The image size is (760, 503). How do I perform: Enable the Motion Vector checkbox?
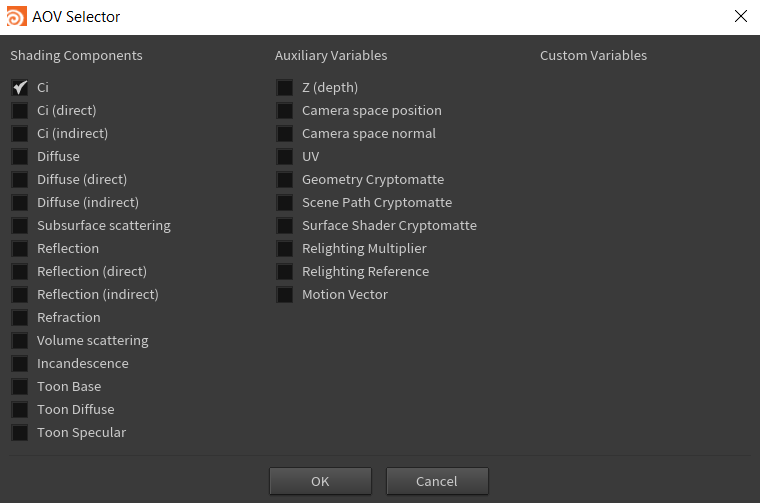285,295
